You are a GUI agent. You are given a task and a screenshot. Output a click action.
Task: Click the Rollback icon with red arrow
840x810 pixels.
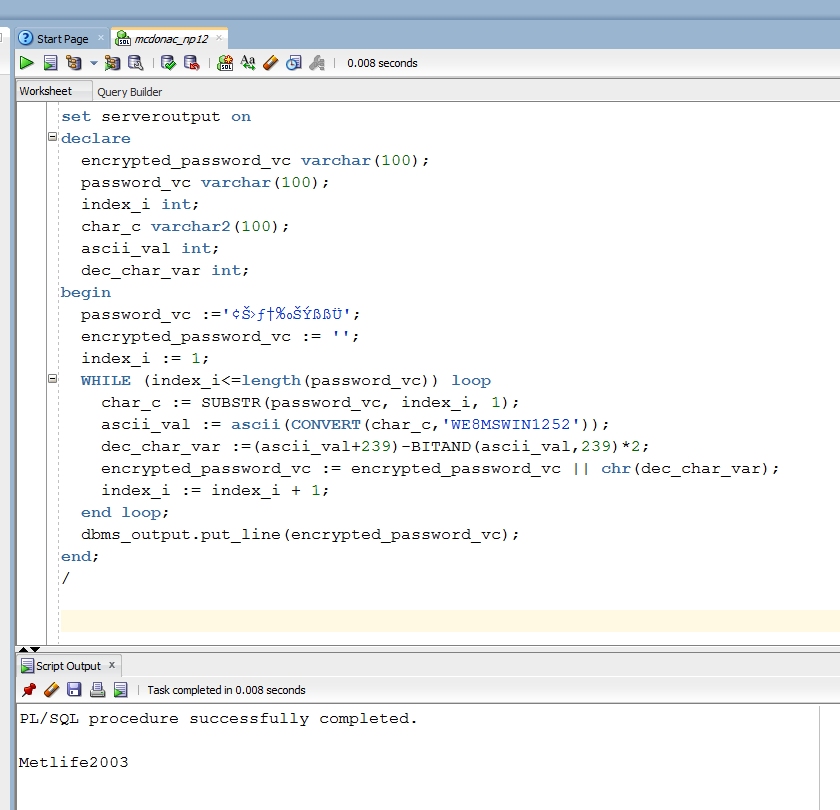192,63
